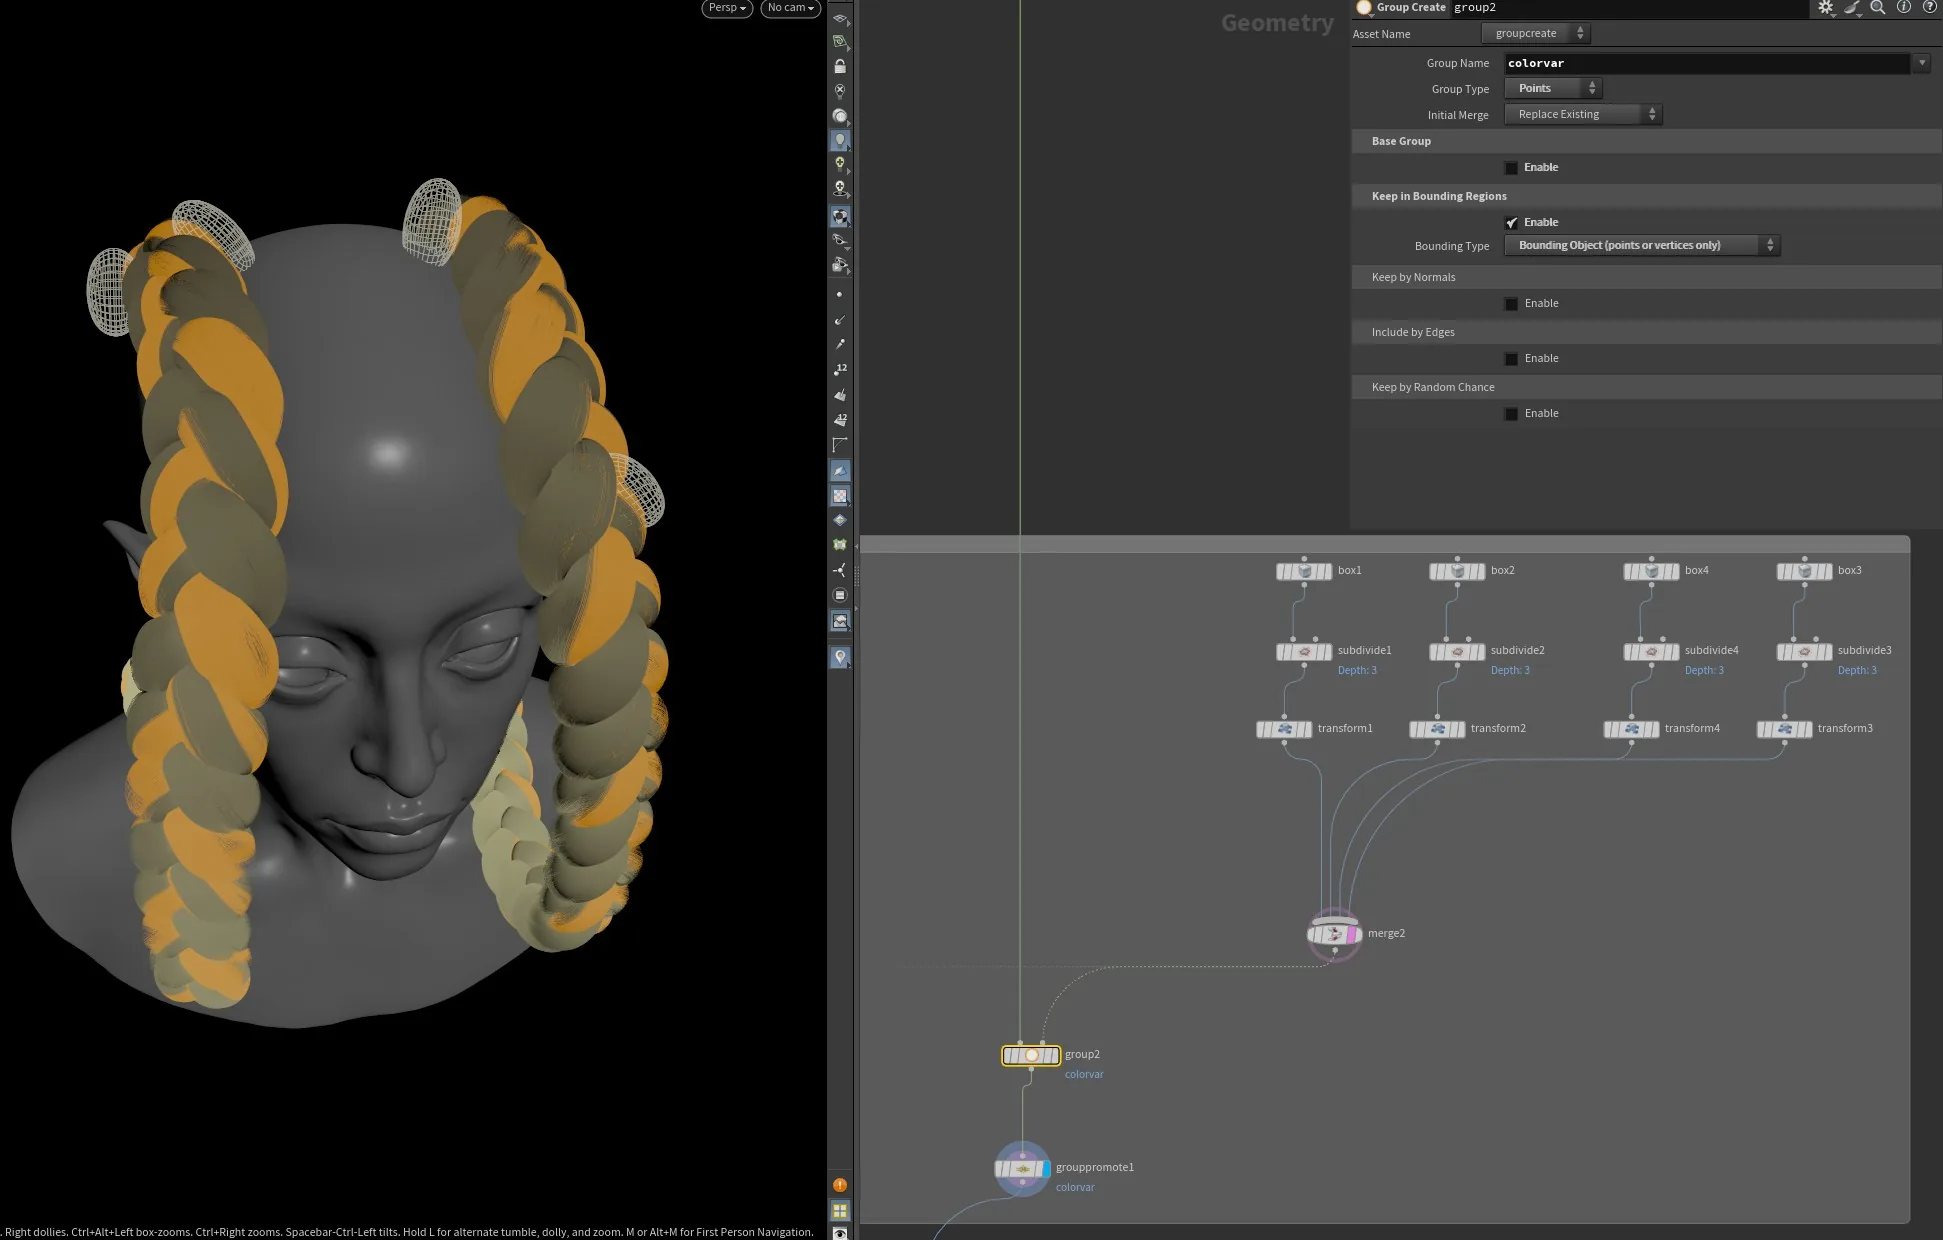The image size is (1943, 1240).
Task: Open the Bounding Type dropdown
Action: click(1642, 246)
